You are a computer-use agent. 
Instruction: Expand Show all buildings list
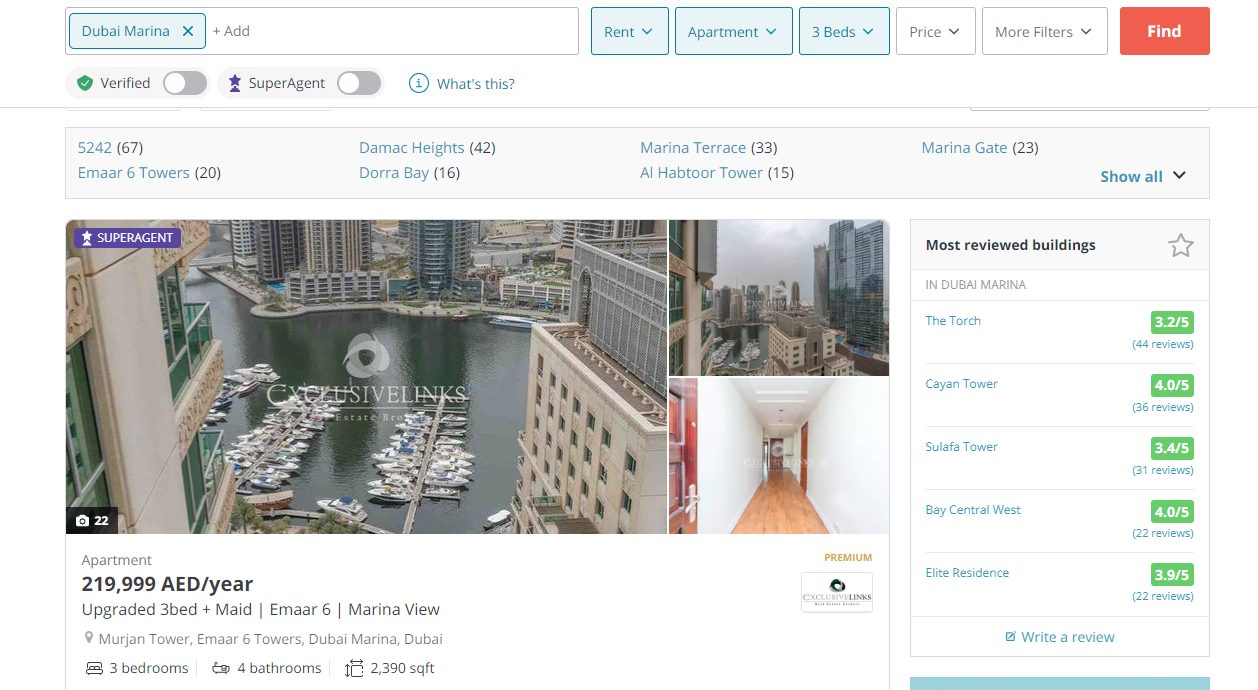tap(1143, 176)
